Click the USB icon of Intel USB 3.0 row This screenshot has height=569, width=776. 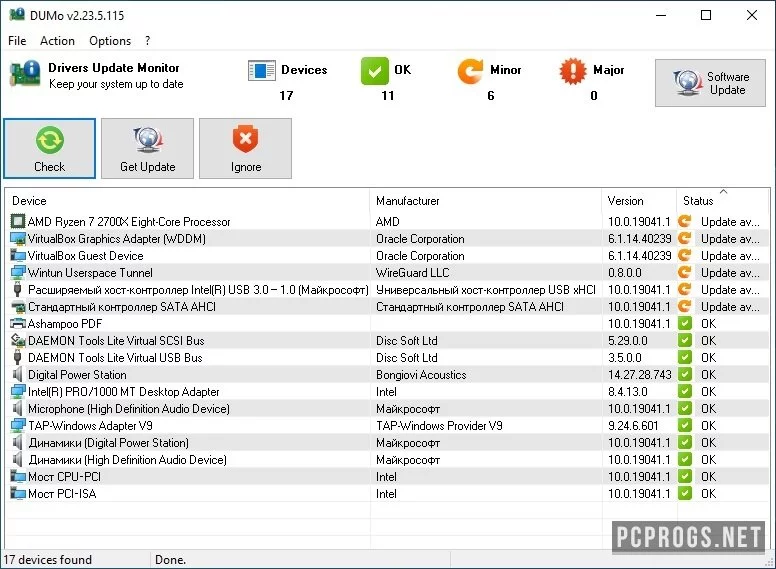point(18,289)
